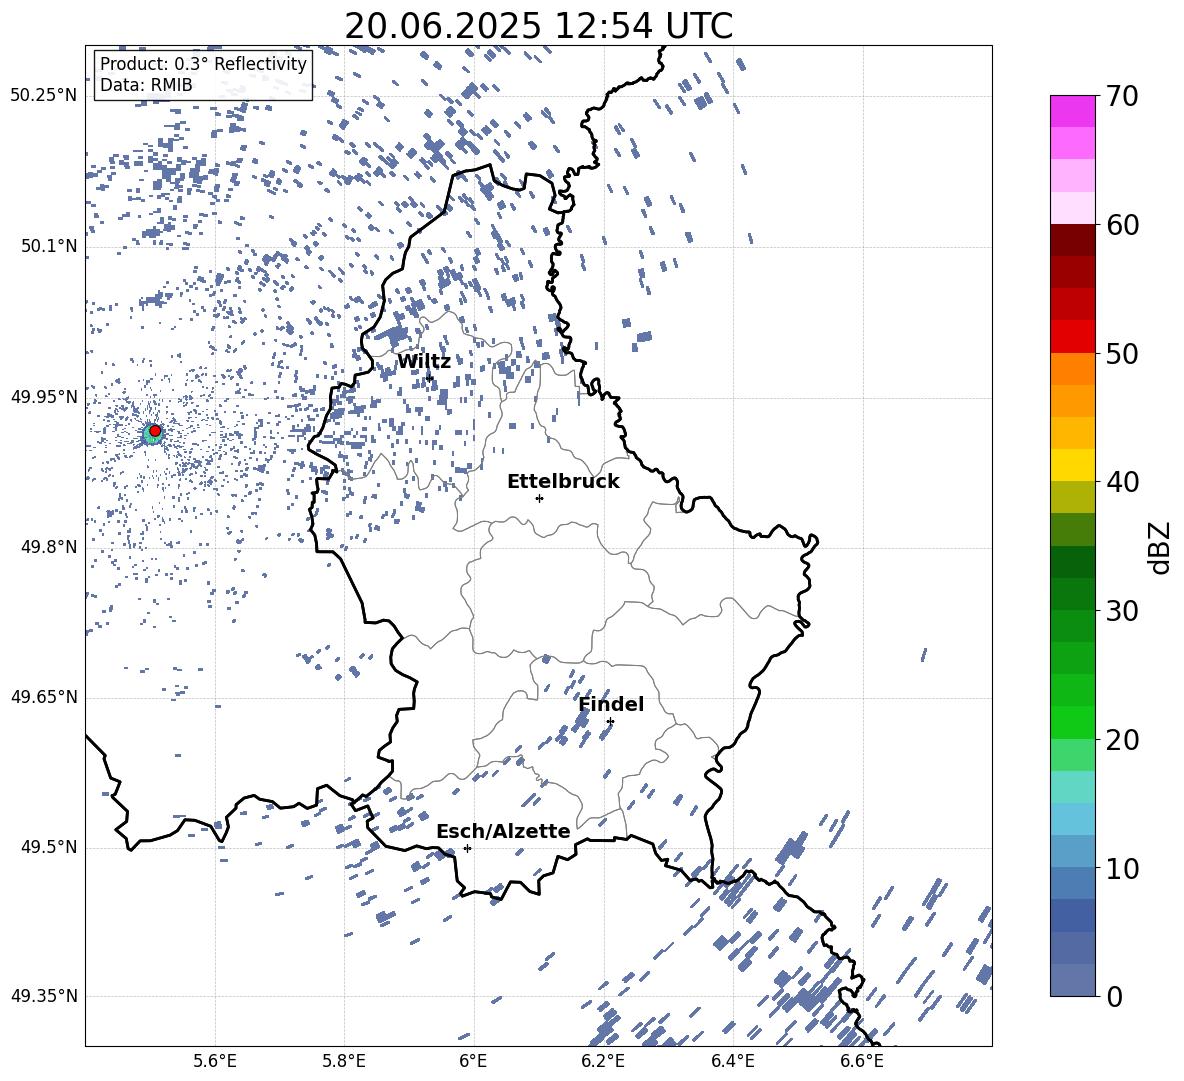Click the 5.6°E longitude label
The width and height of the screenshot is (1184, 1081).
coord(215,1061)
